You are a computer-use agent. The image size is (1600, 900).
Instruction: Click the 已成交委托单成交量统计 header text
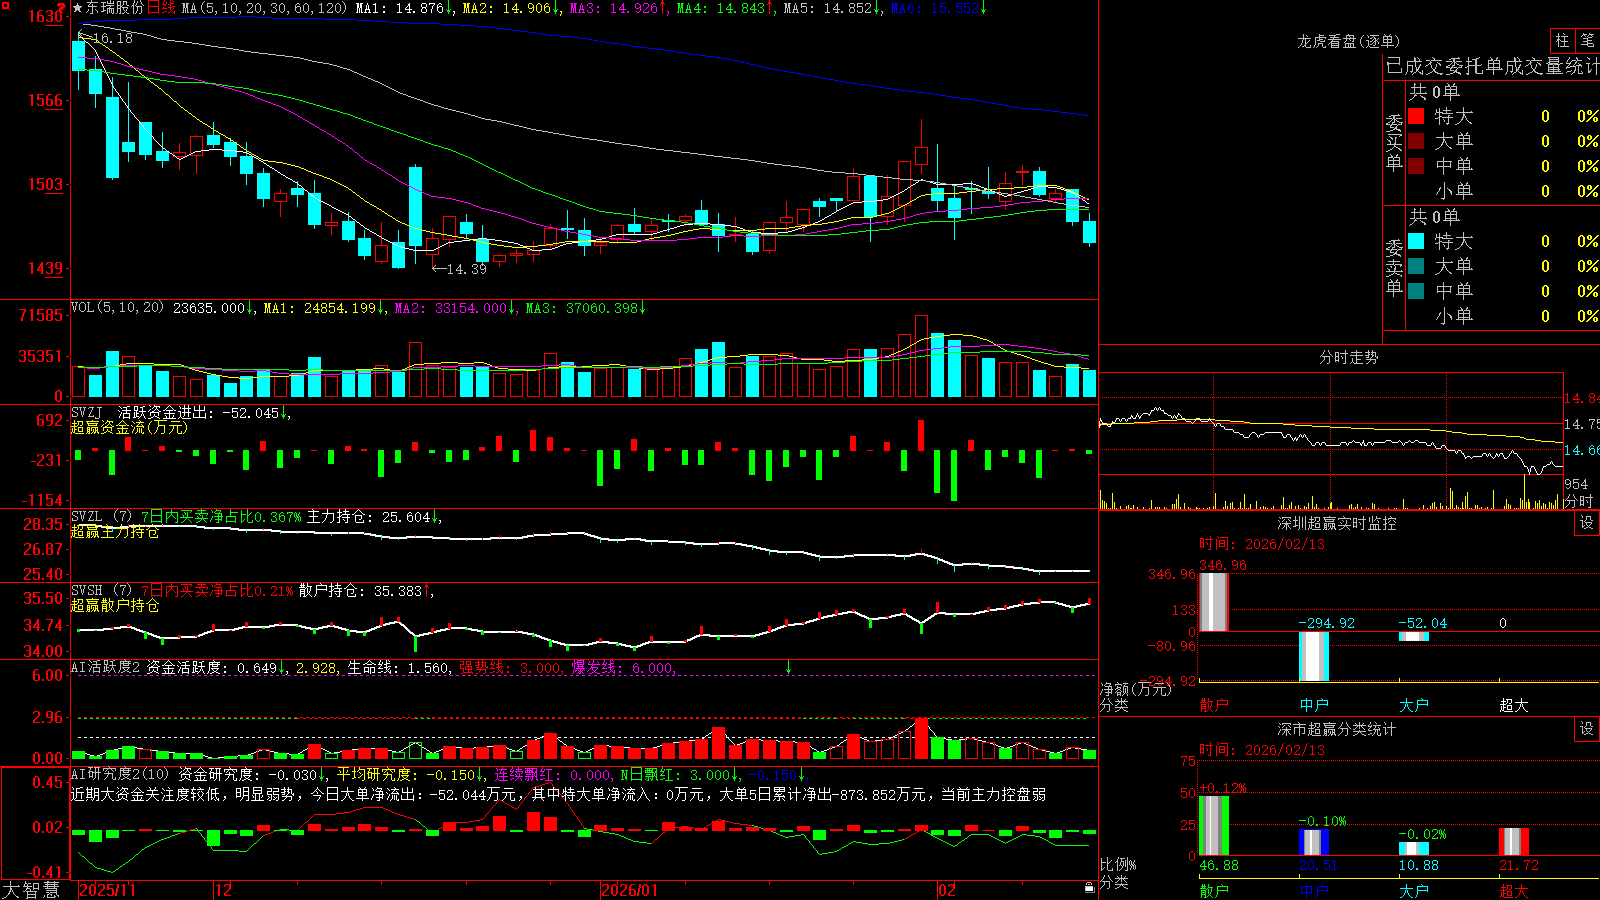tap(1492, 67)
